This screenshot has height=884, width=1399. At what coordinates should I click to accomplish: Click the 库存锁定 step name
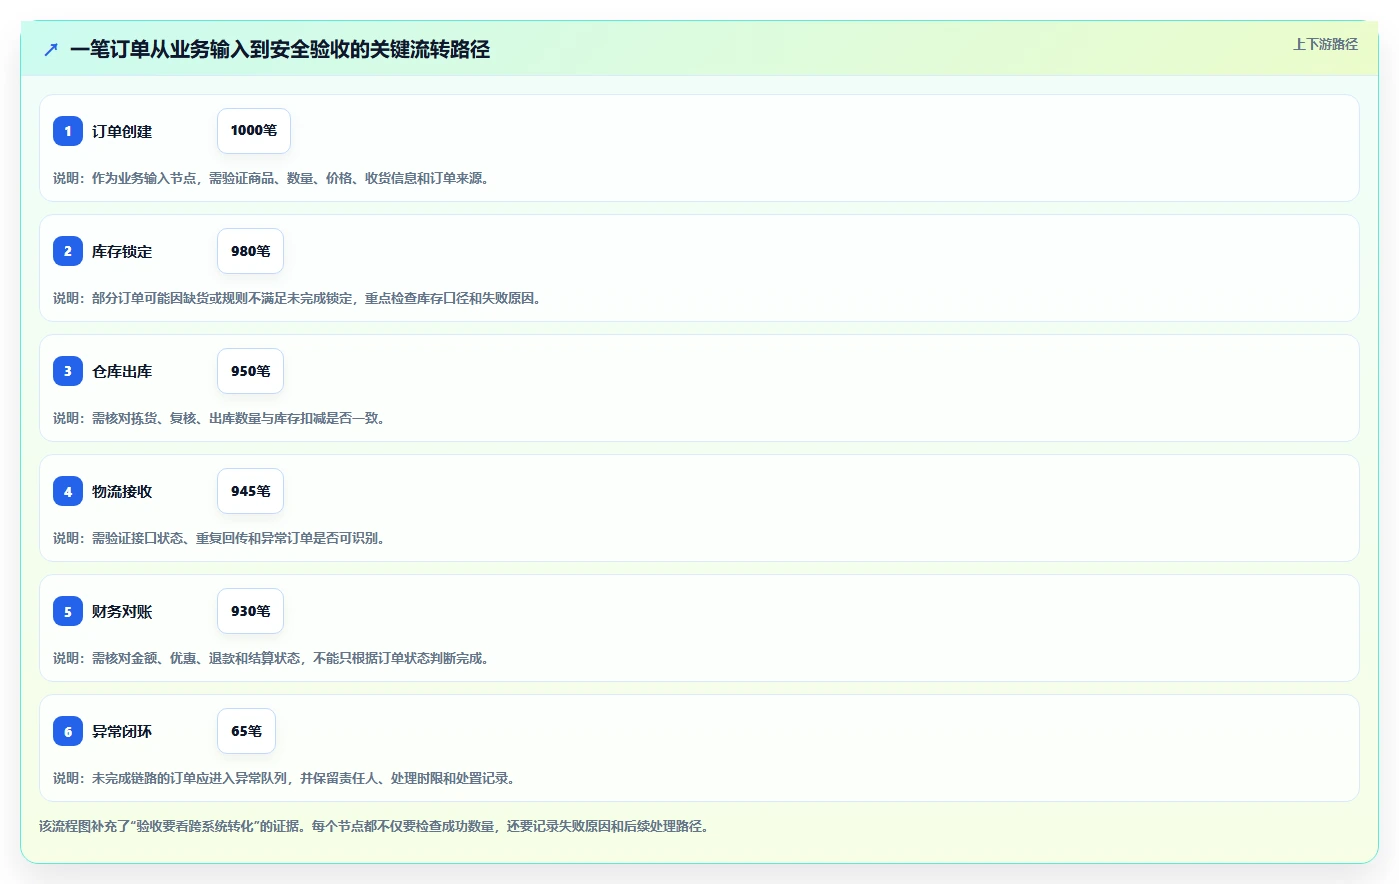(122, 251)
